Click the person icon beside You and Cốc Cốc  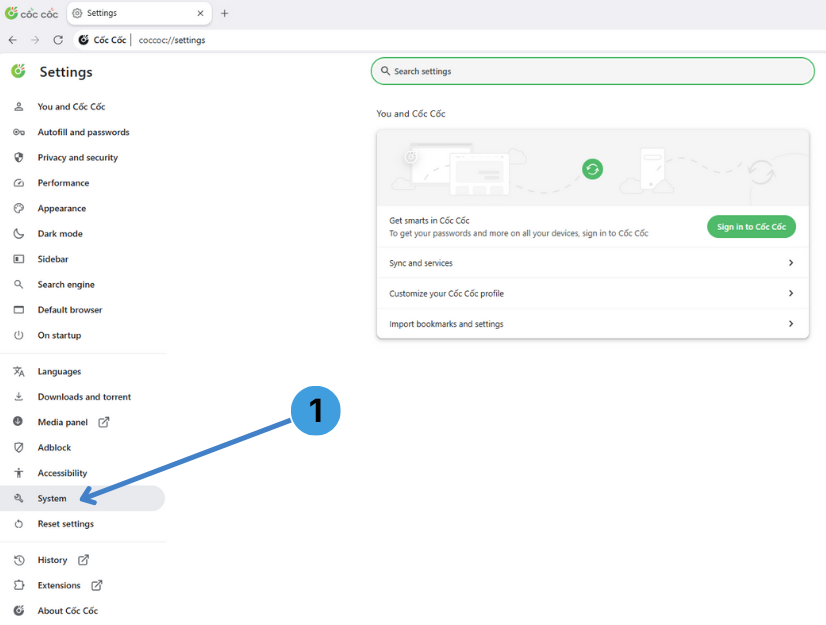click(x=18, y=106)
